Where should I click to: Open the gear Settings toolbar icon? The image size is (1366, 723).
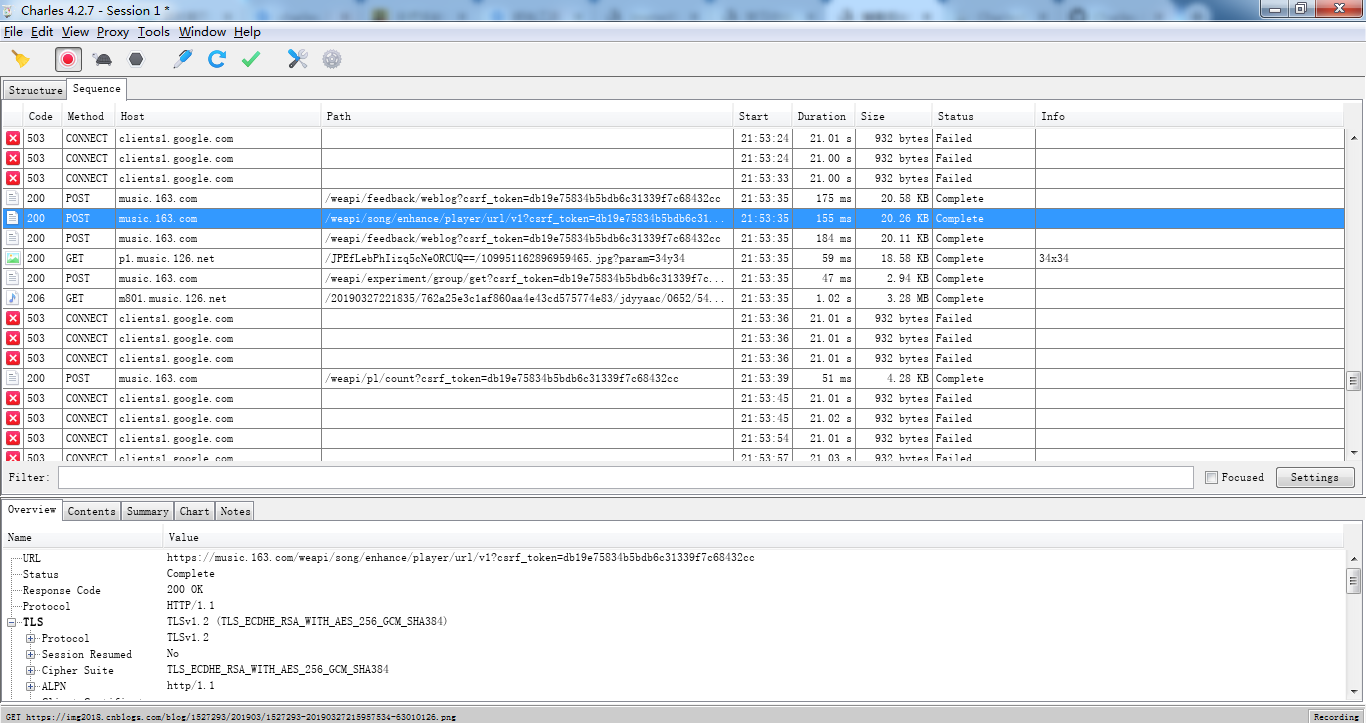pos(332,59)
